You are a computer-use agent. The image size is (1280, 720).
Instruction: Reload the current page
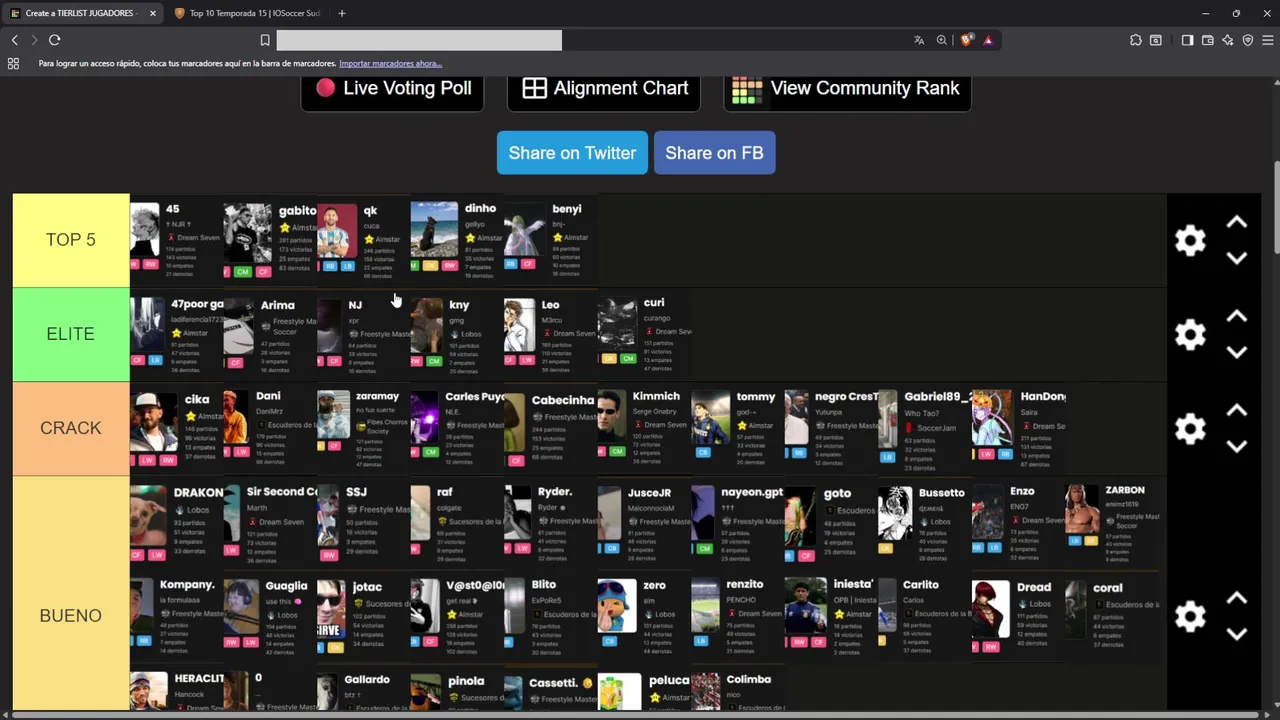coord(55,40)
